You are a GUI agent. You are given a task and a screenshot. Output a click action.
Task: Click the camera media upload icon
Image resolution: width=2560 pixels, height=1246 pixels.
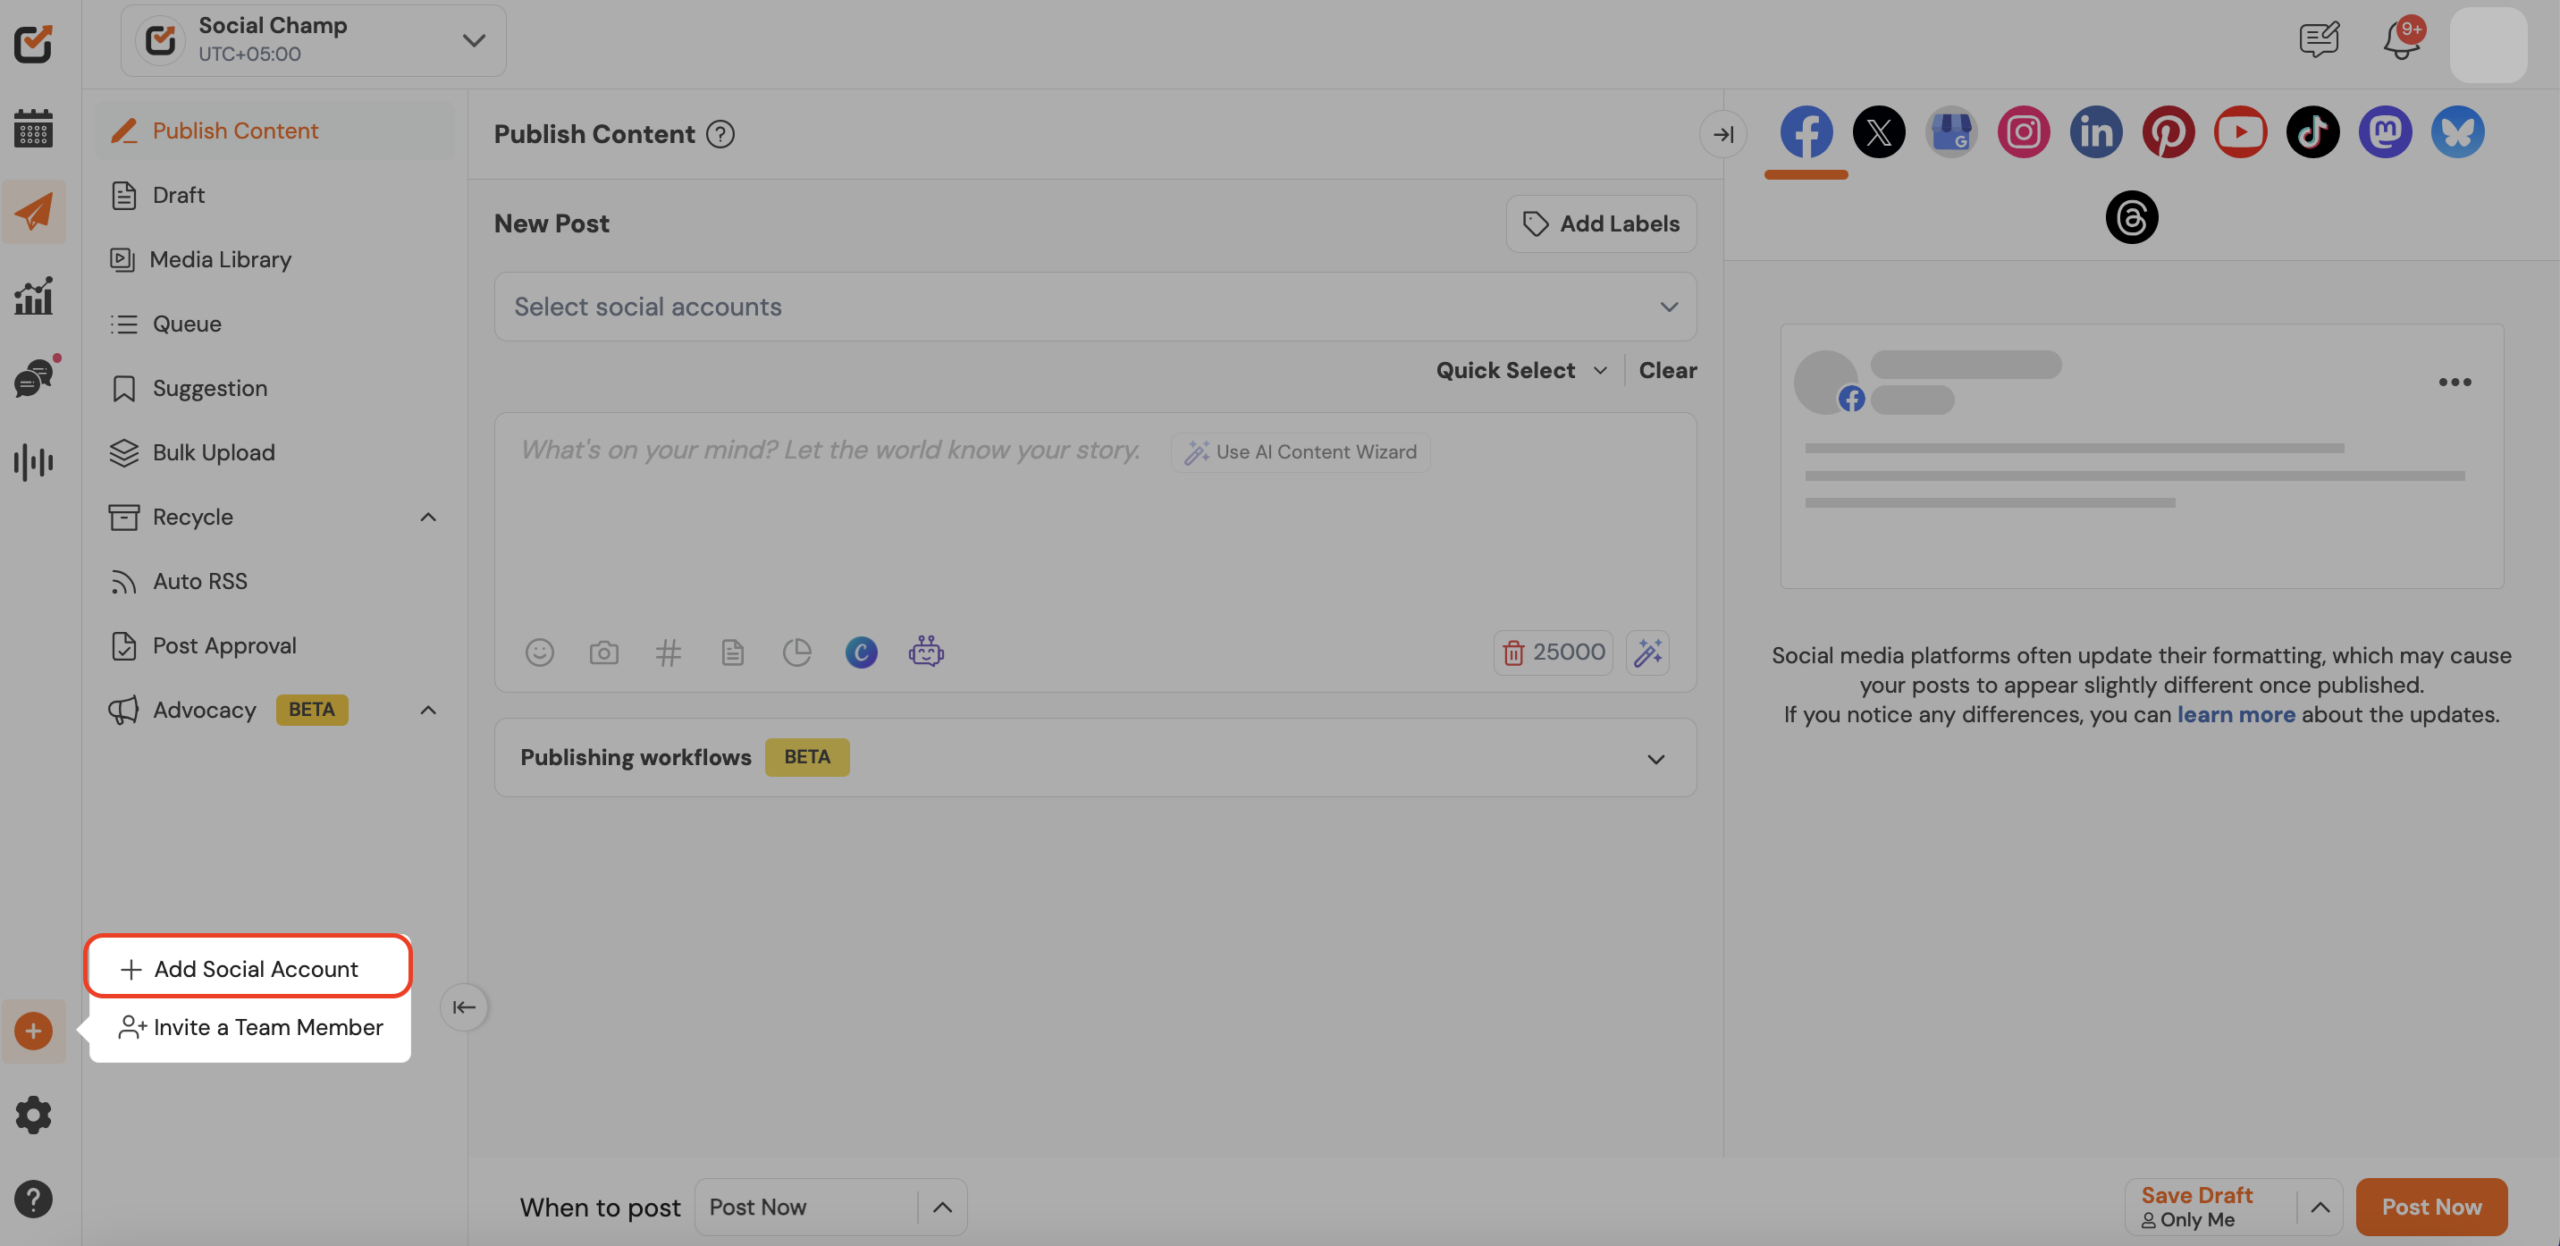point(603,653)
